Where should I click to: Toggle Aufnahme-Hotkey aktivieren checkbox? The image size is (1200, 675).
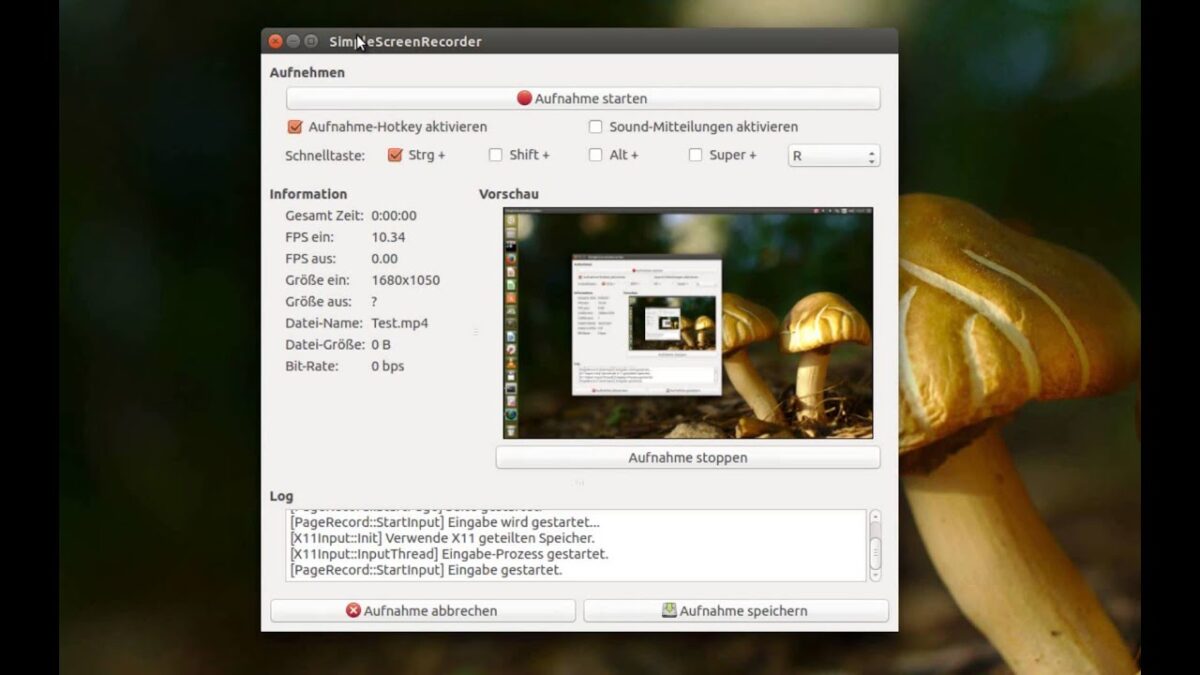[x=295, y=127]
